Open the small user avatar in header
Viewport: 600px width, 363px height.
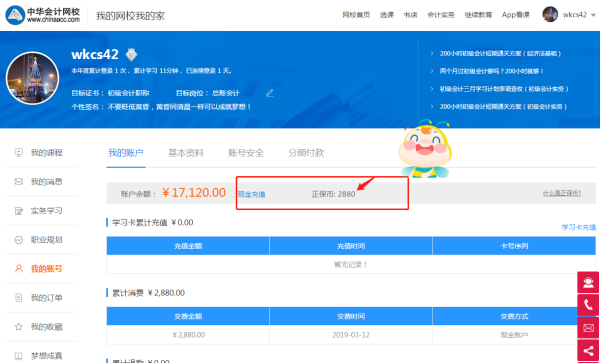[550, 15]
